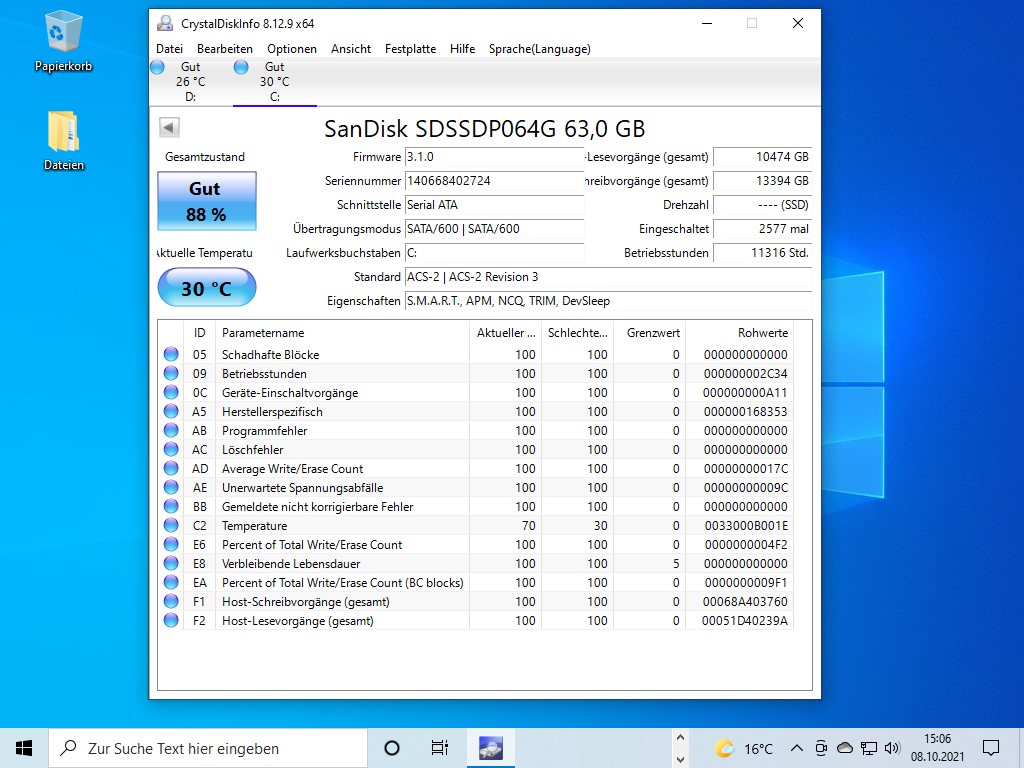Switch to drive D: tab at 26 °C
1024x768 pixels.
coord(190,82)
